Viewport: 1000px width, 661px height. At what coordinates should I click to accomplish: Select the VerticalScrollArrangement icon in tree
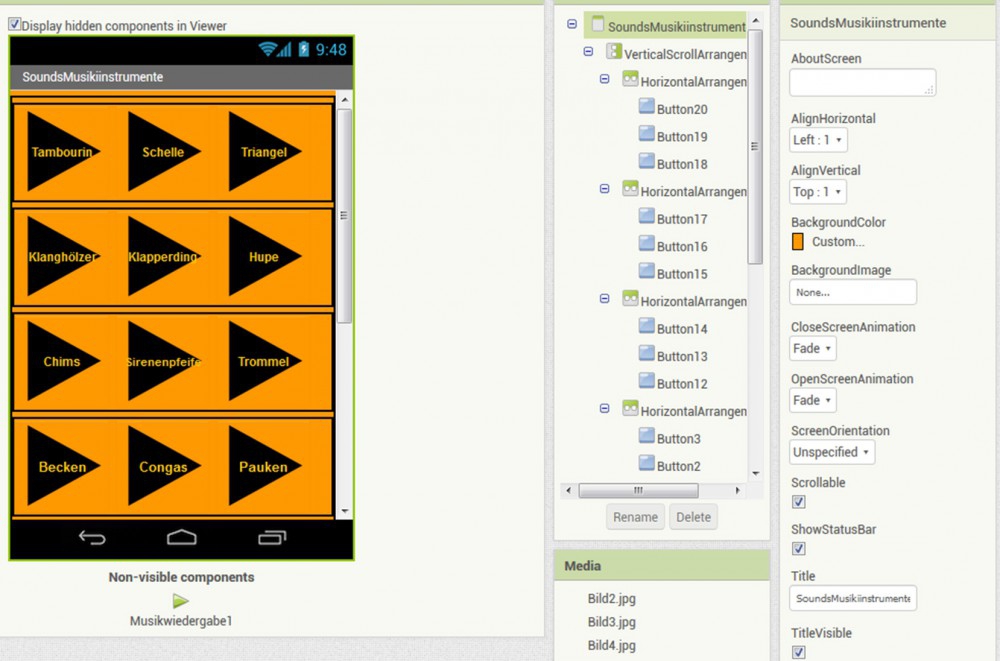(x=613, y=52)
